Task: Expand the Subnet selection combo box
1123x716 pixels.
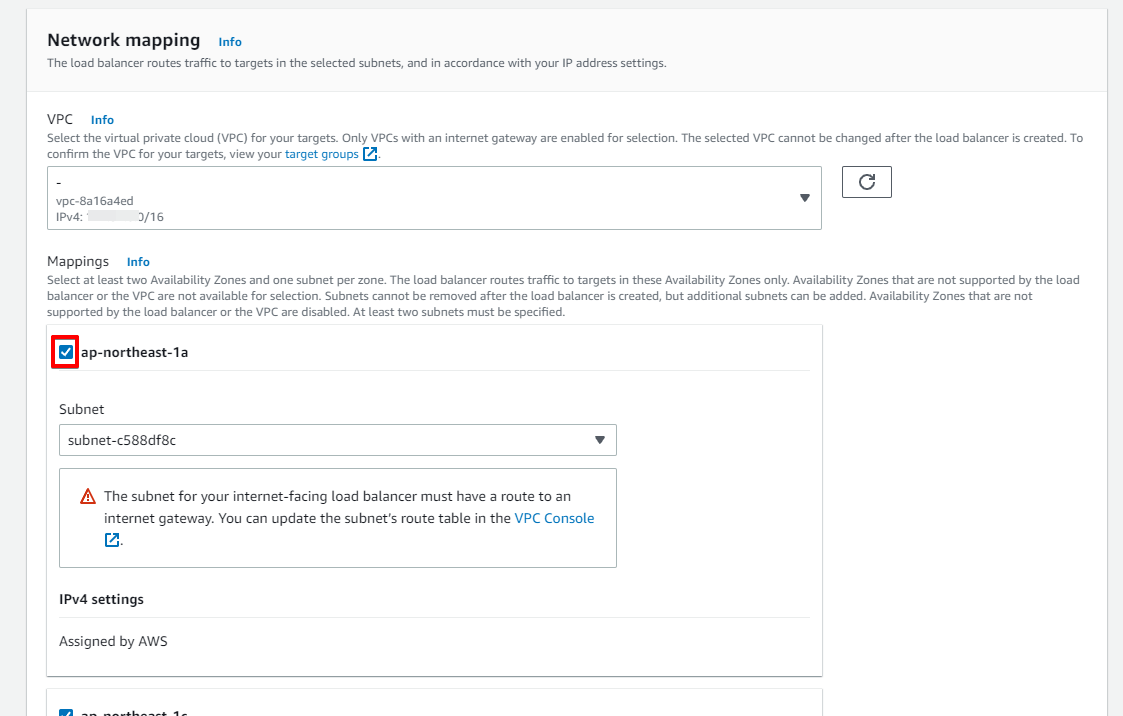Action: pos(337,440)
